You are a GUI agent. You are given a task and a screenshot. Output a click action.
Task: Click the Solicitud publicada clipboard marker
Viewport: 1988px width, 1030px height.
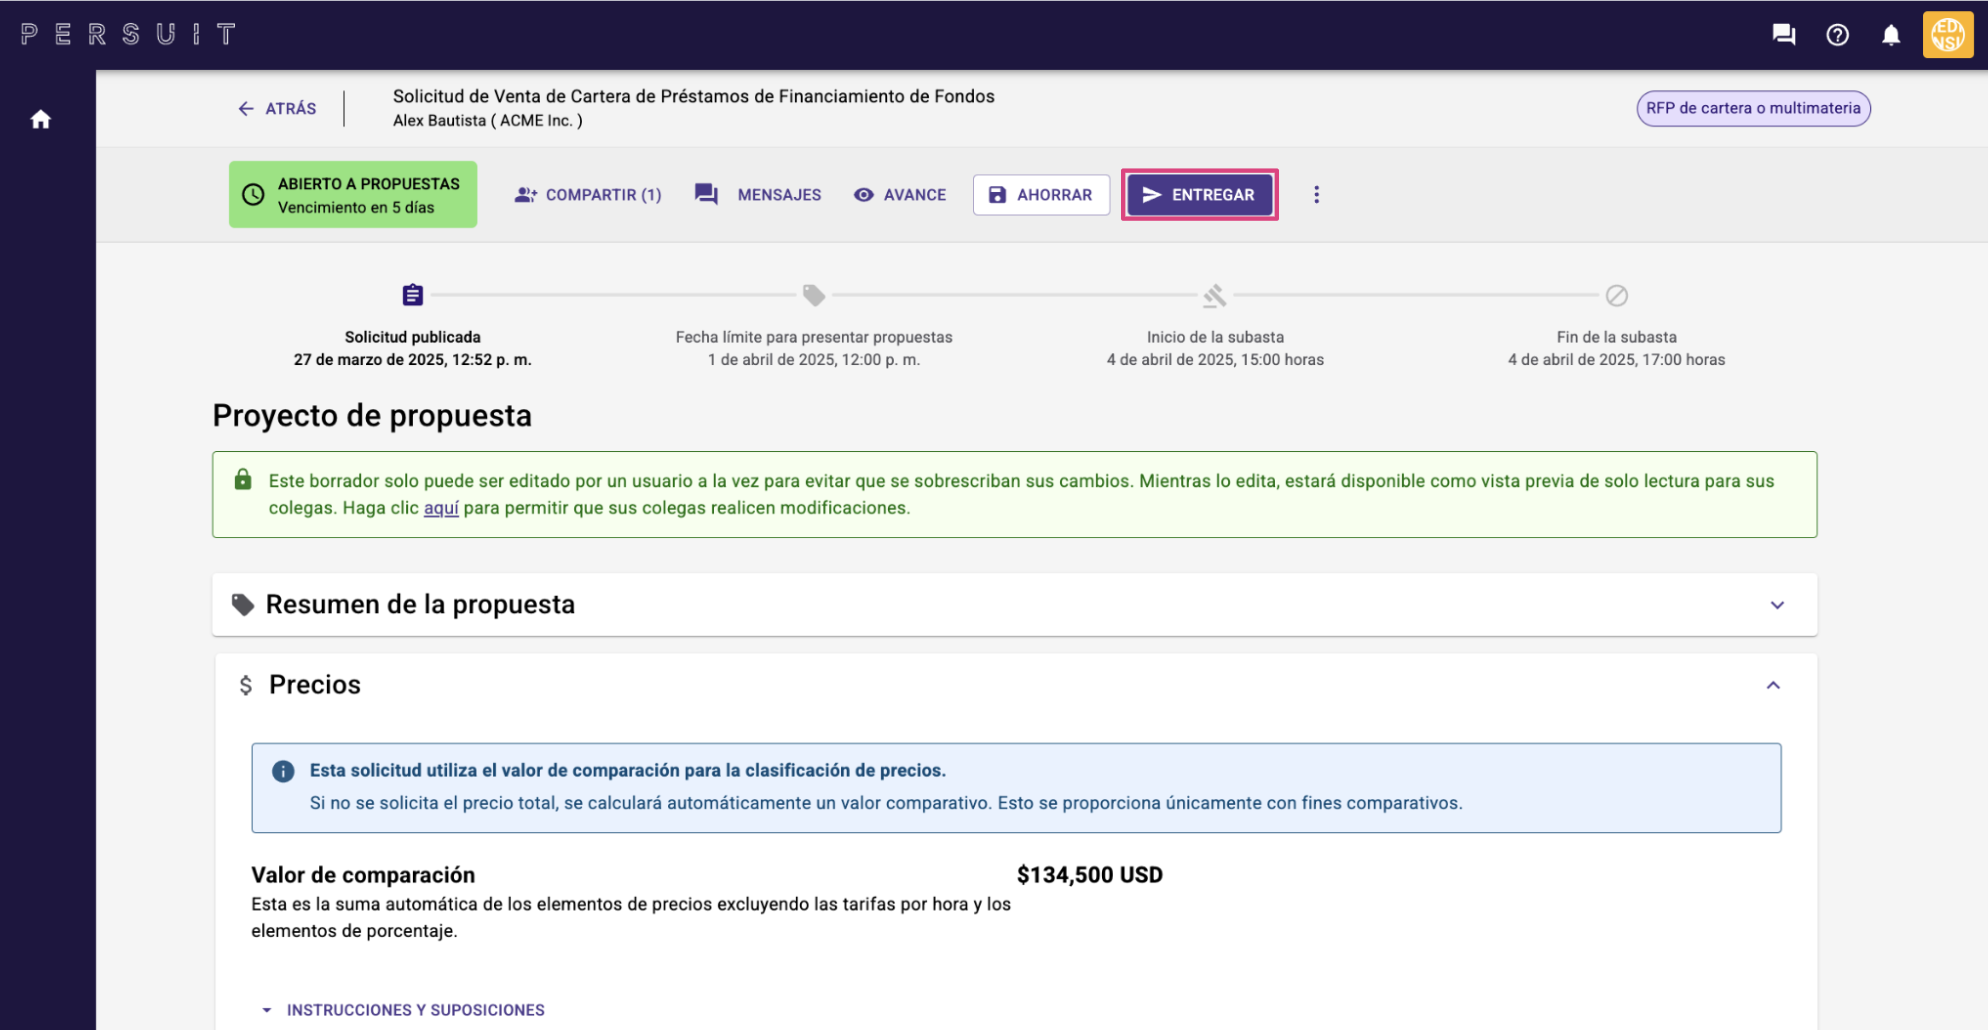pyautogui.click(x=413, y=295)
